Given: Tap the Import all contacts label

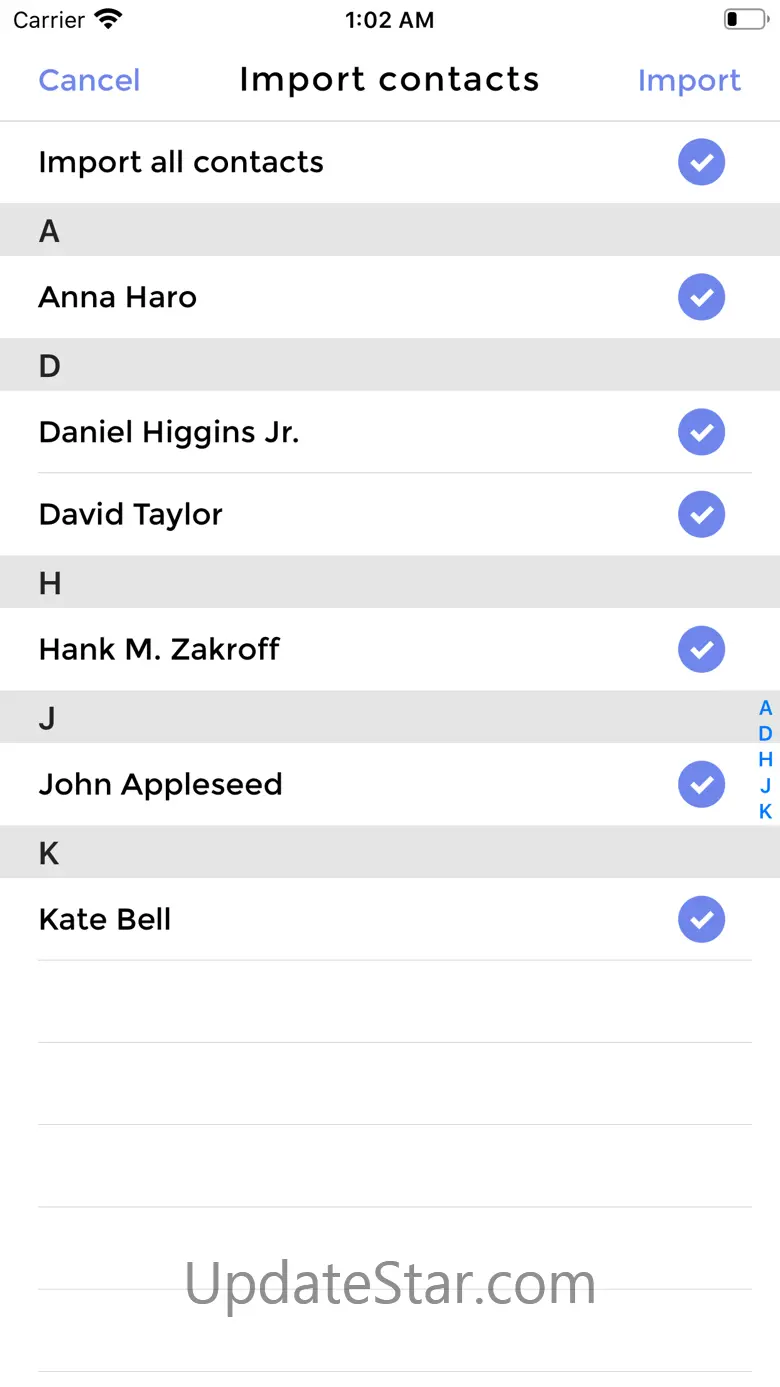Looking at the screenshot, I should (181, 162).
